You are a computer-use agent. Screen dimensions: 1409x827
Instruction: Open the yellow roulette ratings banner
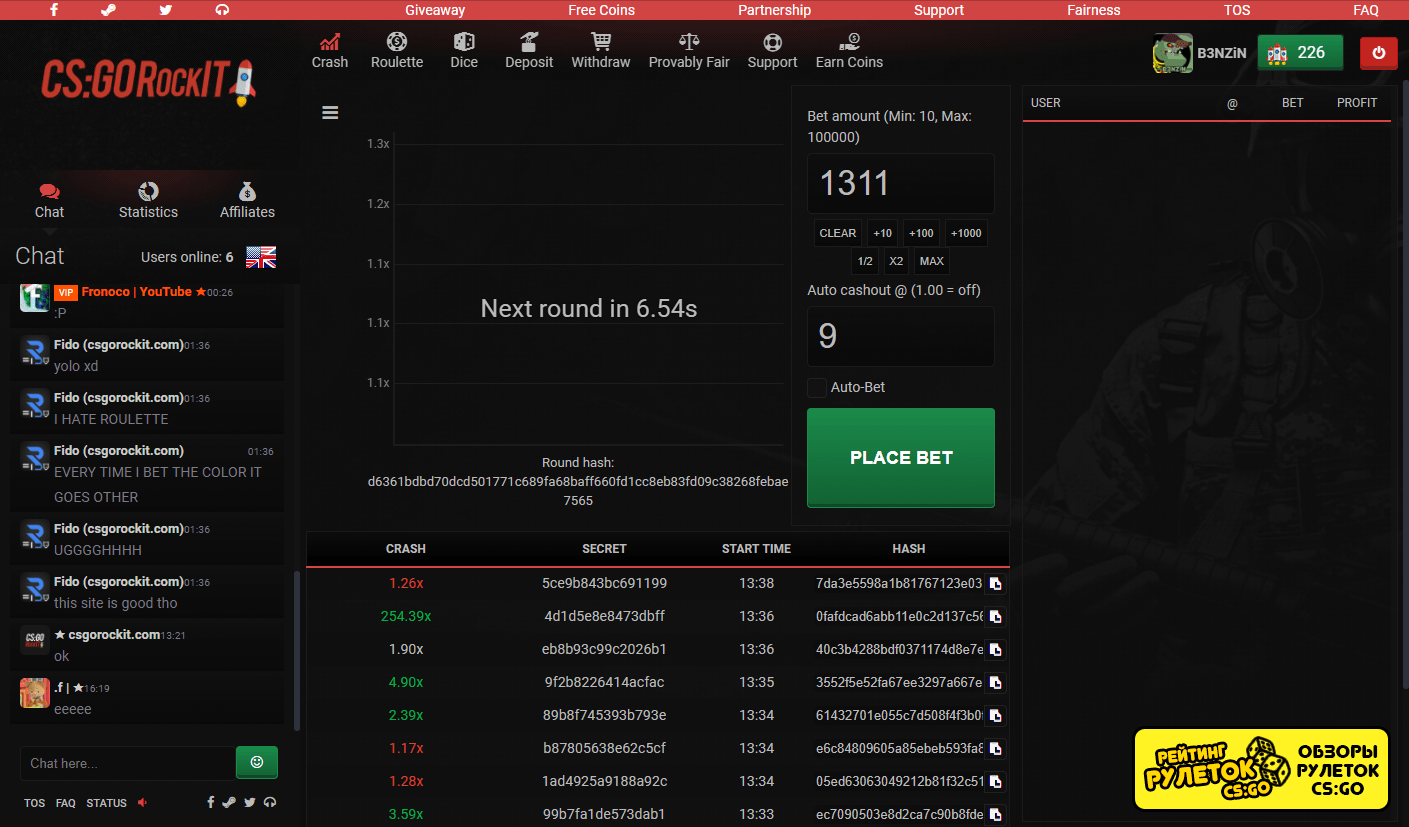click(x=1262, y=768)
